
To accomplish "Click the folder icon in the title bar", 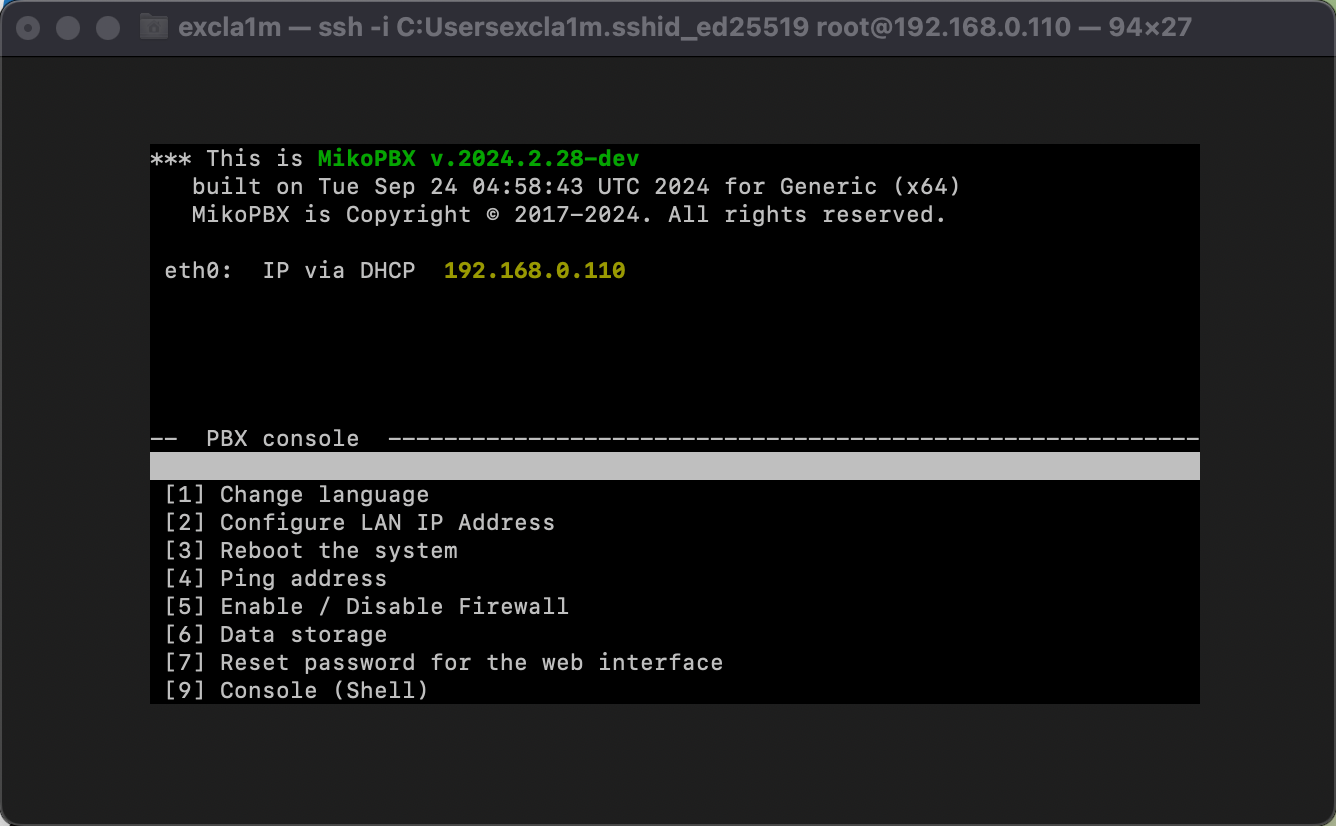I will point(153,27).
